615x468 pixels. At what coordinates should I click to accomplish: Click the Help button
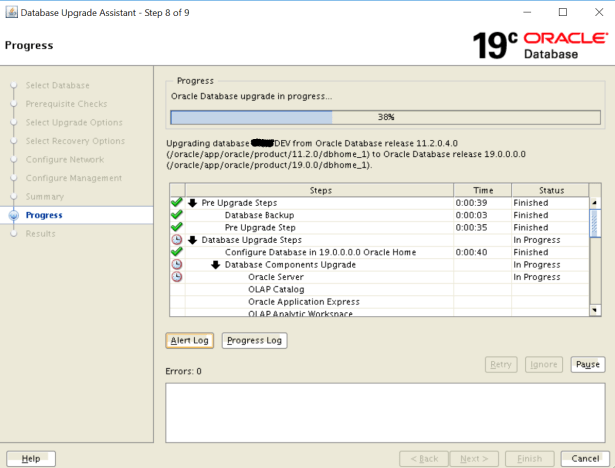click(x=30, y=458)
